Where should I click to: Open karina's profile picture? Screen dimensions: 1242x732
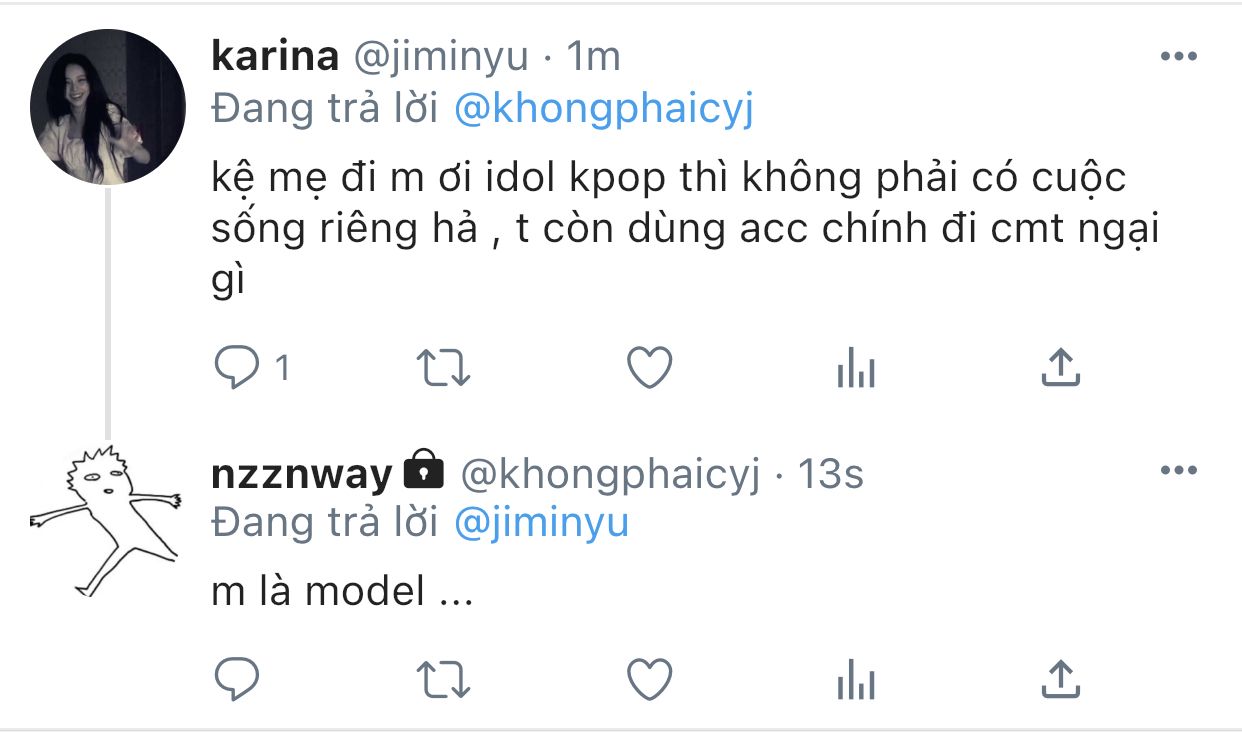(108, 107)
